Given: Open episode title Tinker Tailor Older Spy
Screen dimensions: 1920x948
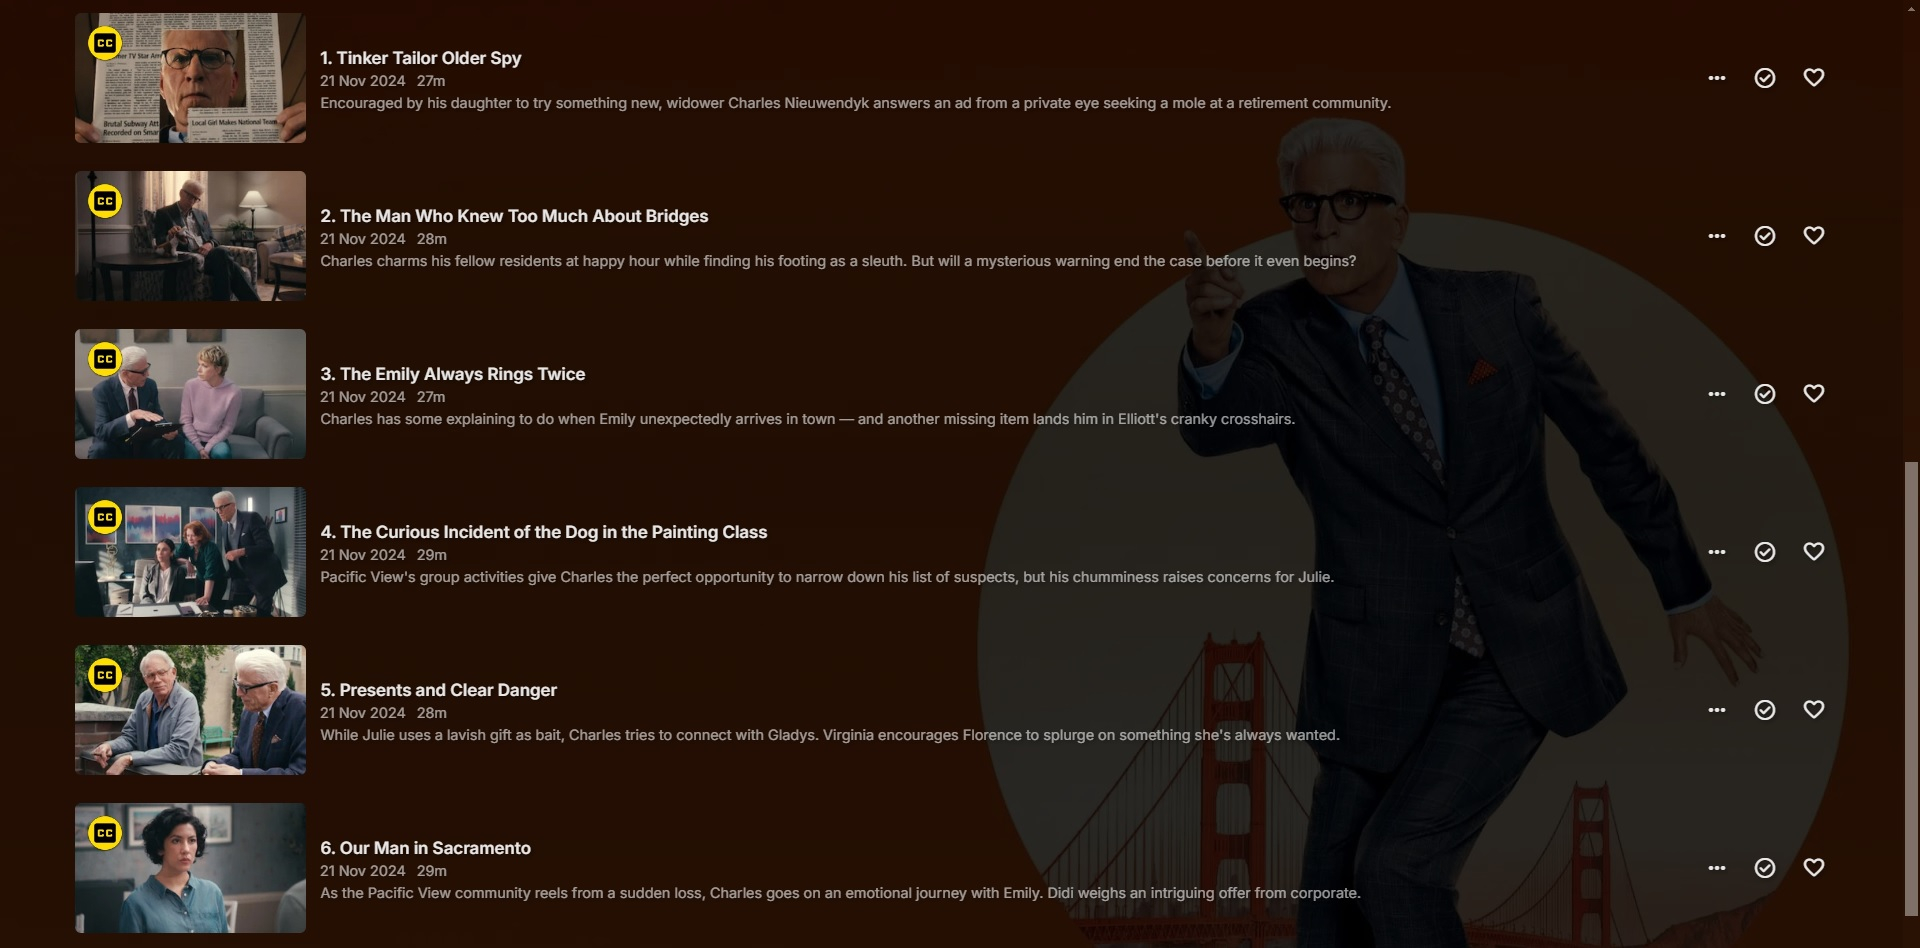Looking at the screenshot, I should 420,58.
